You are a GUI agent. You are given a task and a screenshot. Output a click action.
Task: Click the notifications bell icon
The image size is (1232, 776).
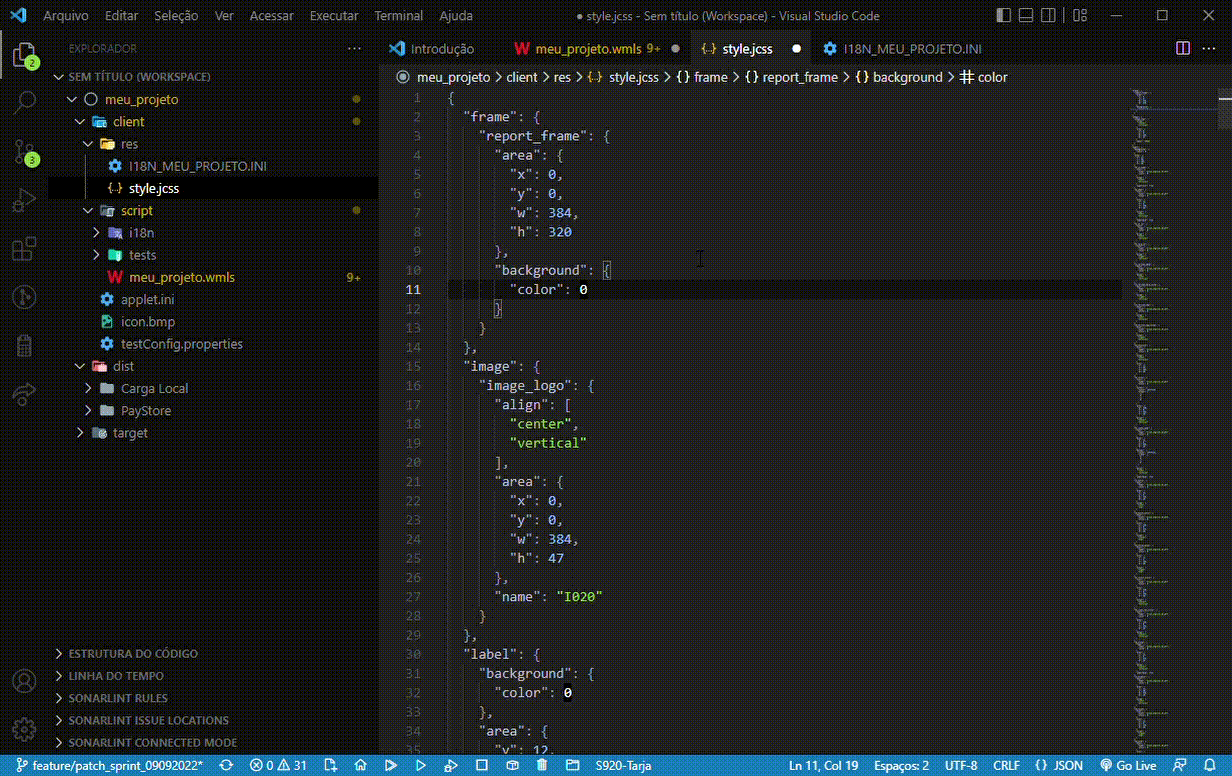[1211, 764]
